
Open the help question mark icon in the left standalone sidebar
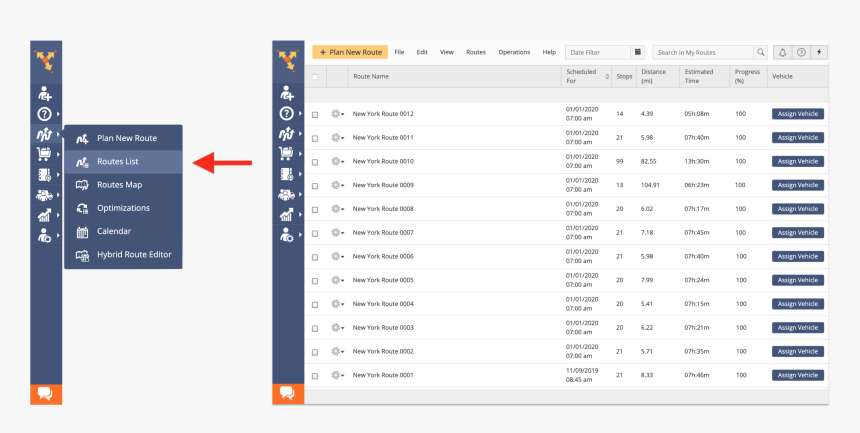(44, 114)
